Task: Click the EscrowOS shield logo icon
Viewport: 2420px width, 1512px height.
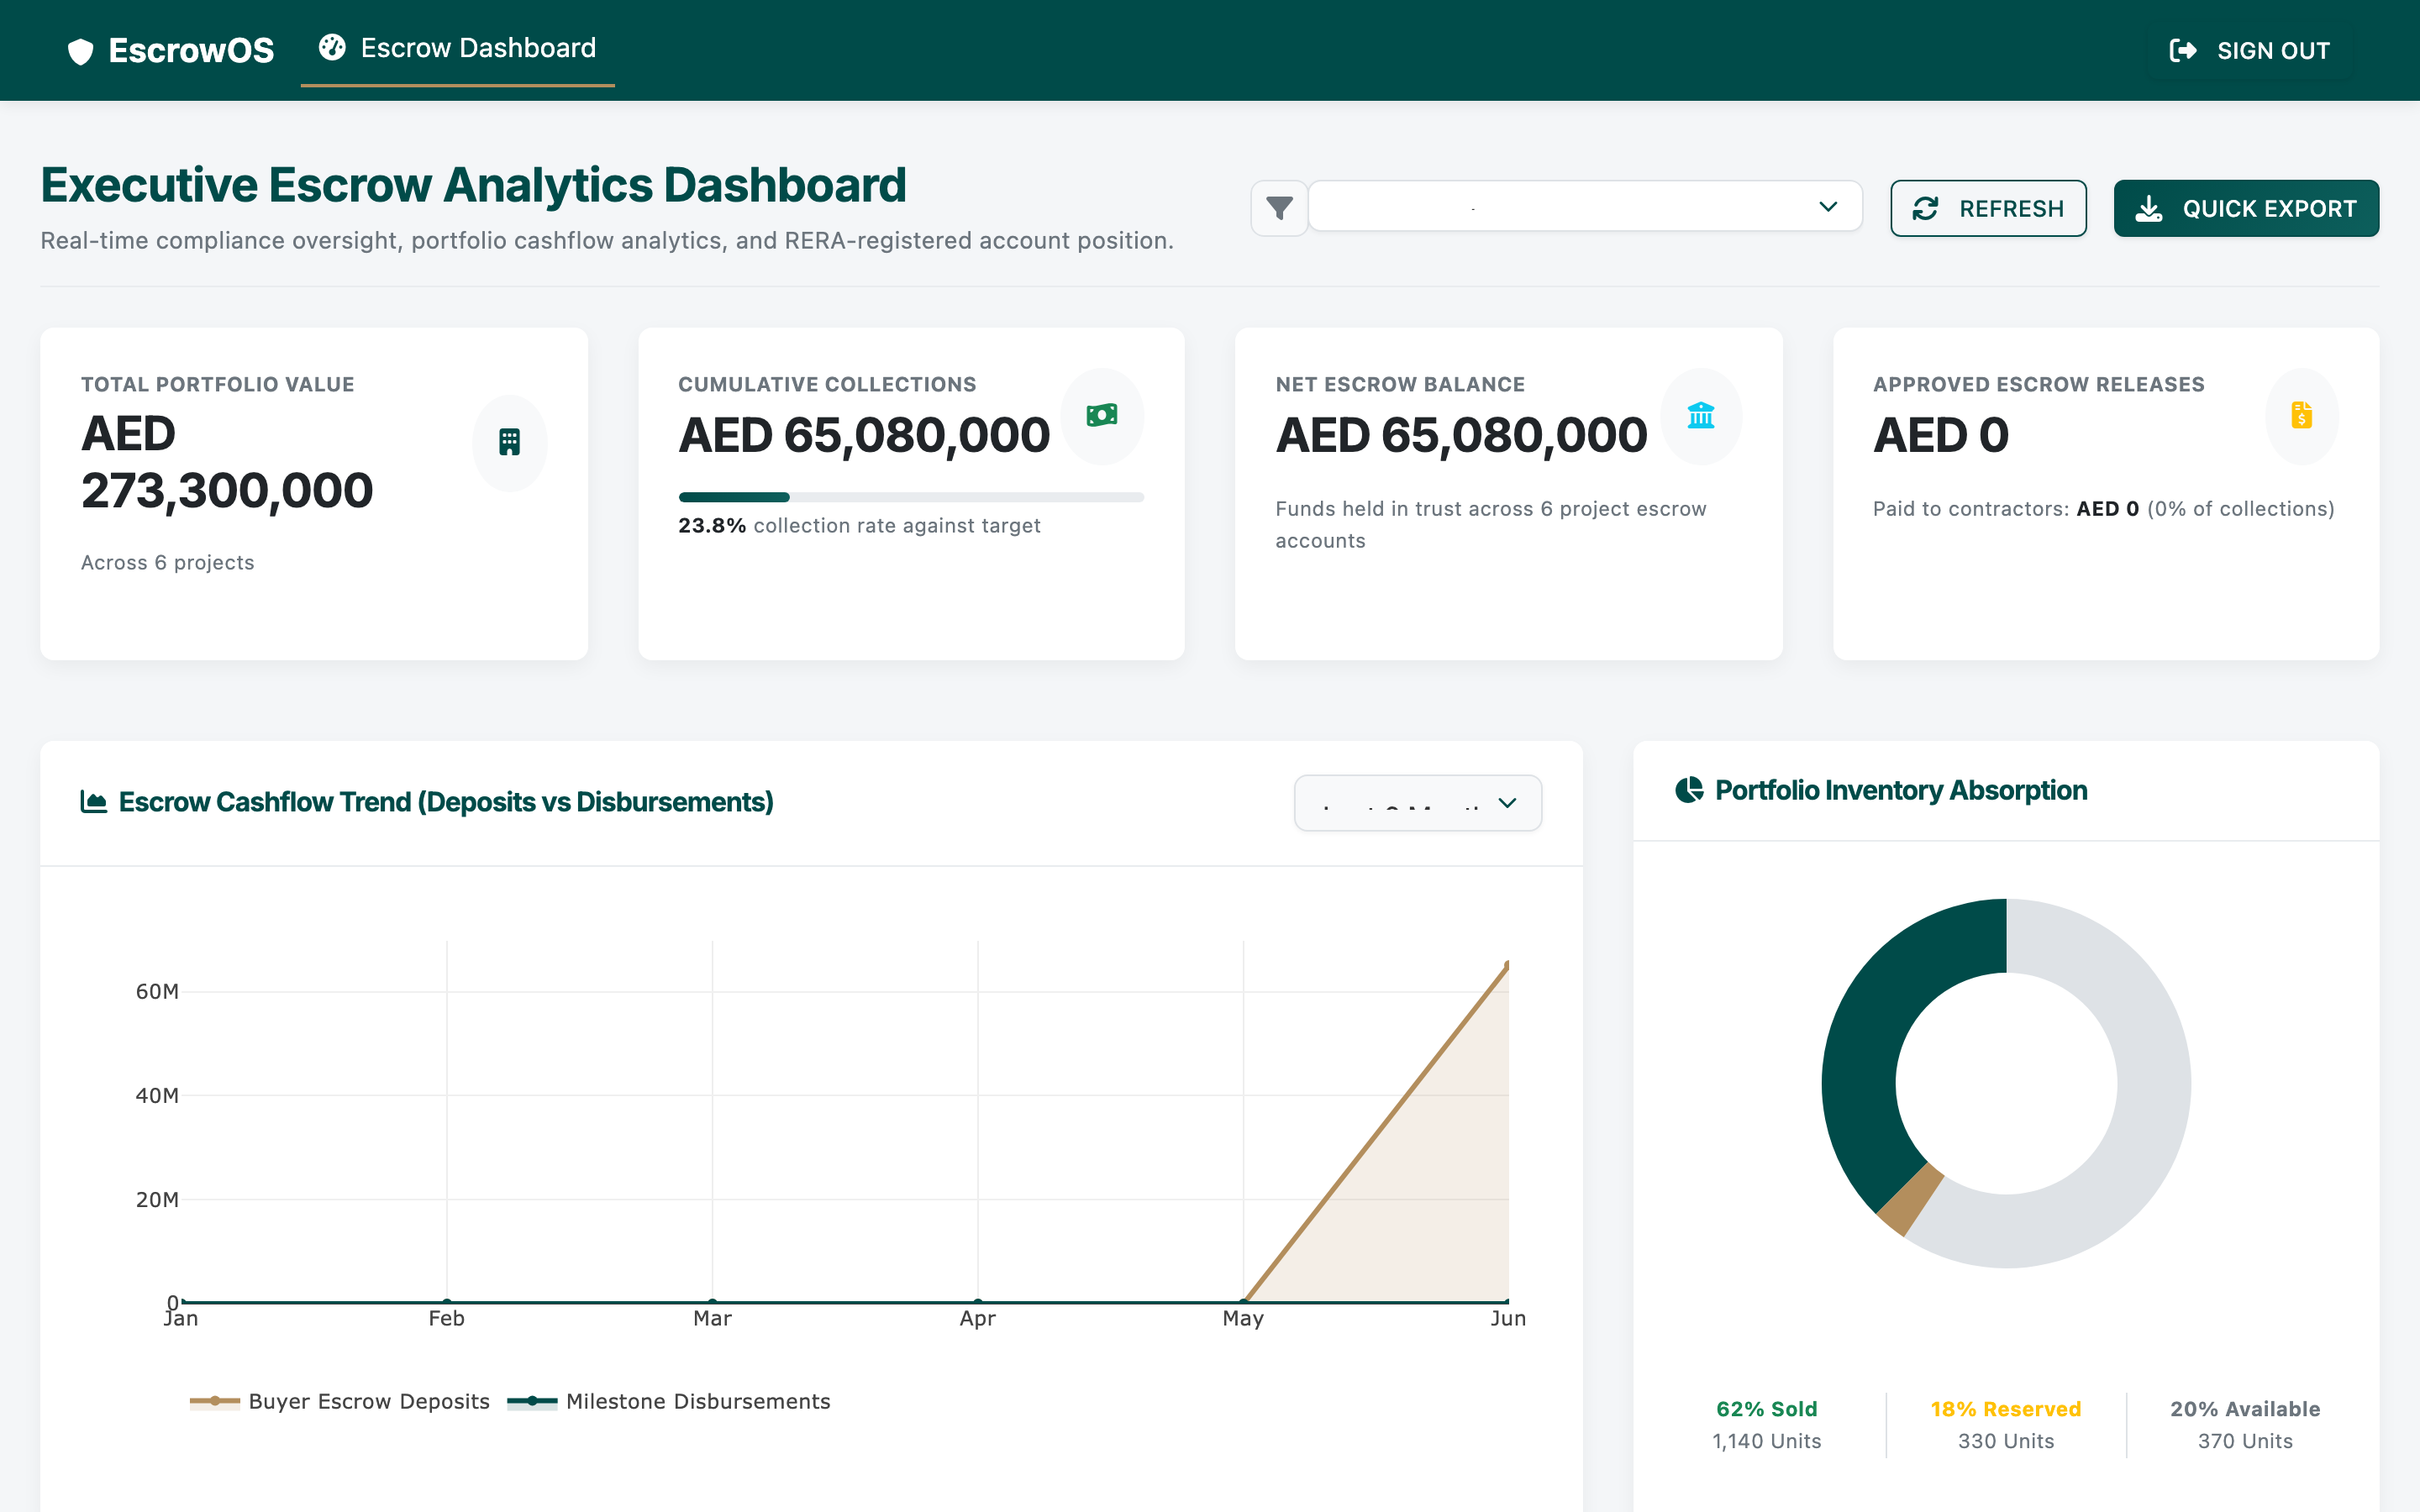Action: click(80, 51)
